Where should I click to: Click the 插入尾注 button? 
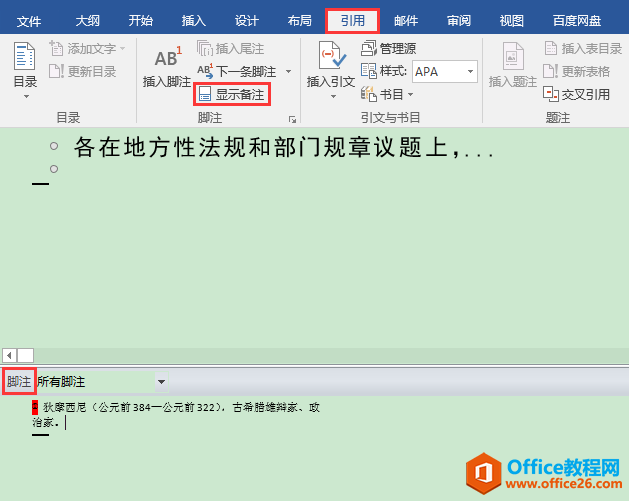tap(230, 49)
